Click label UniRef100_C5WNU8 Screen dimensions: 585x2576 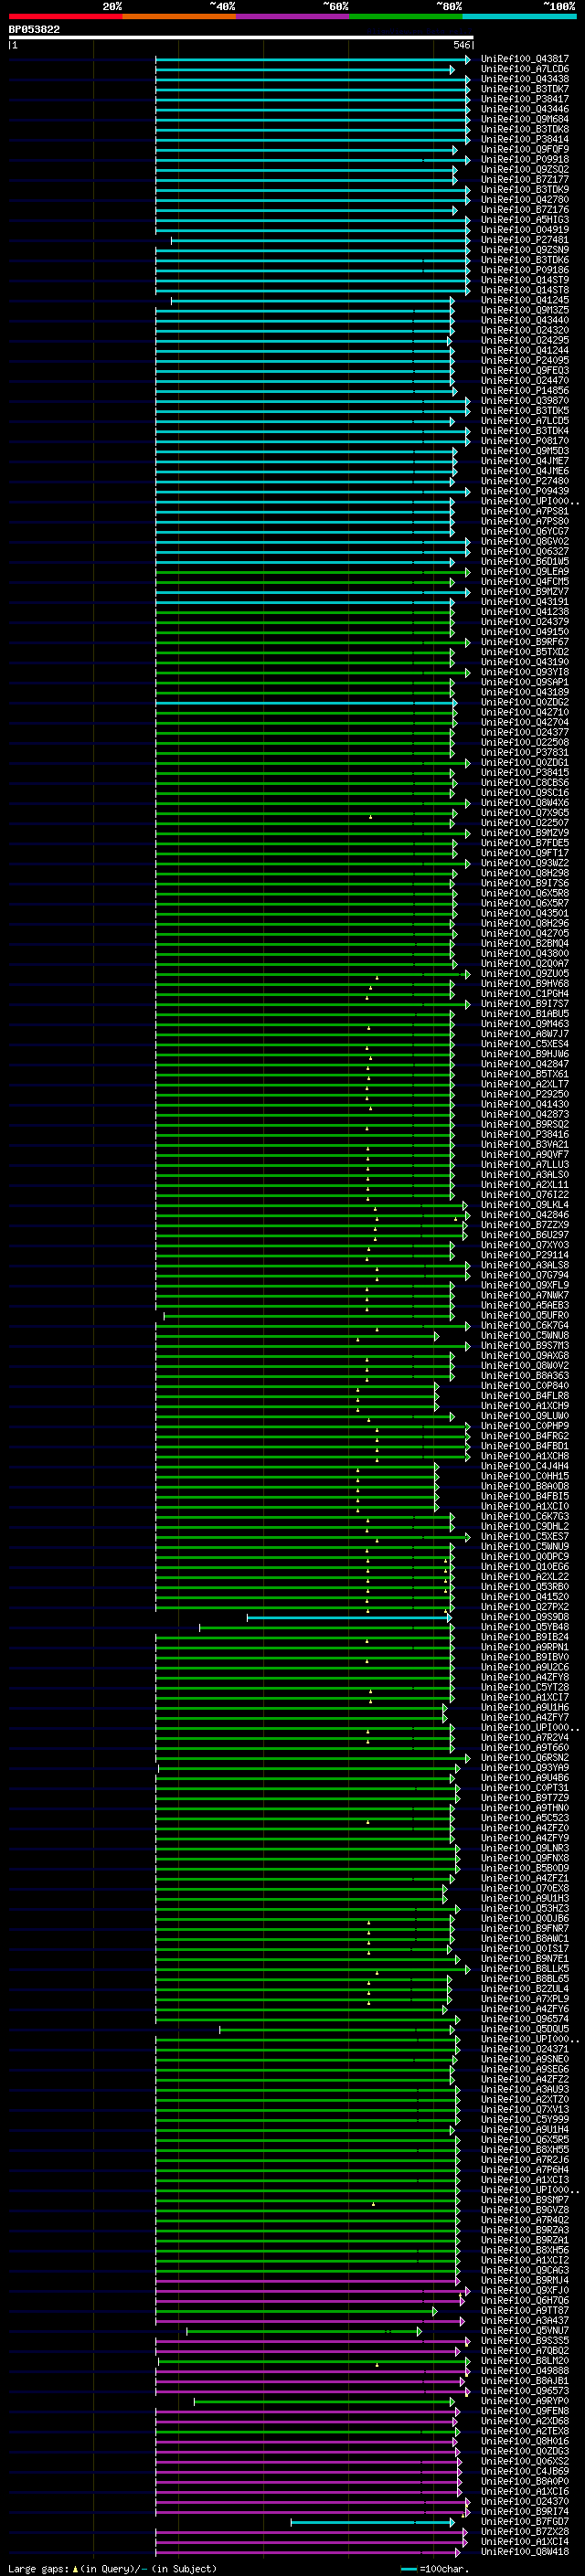(x=524, y=1336)
